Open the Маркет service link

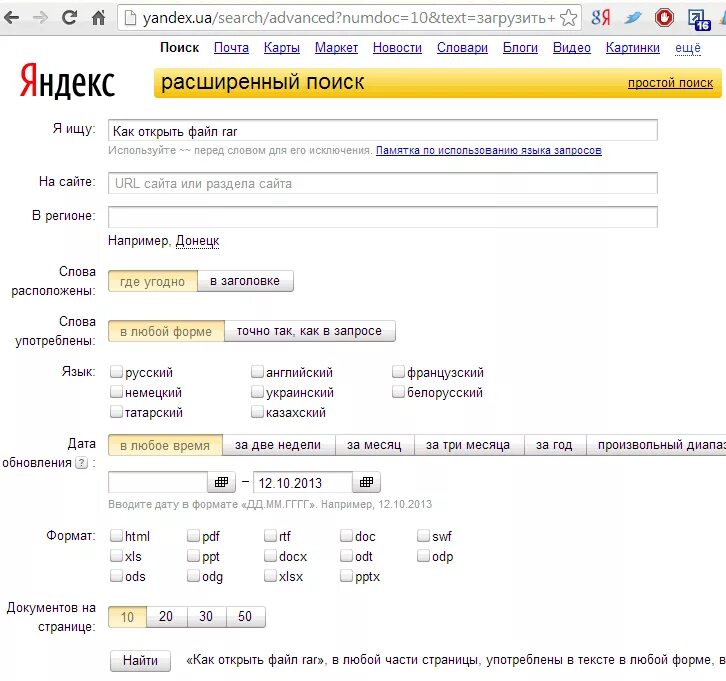336,48
